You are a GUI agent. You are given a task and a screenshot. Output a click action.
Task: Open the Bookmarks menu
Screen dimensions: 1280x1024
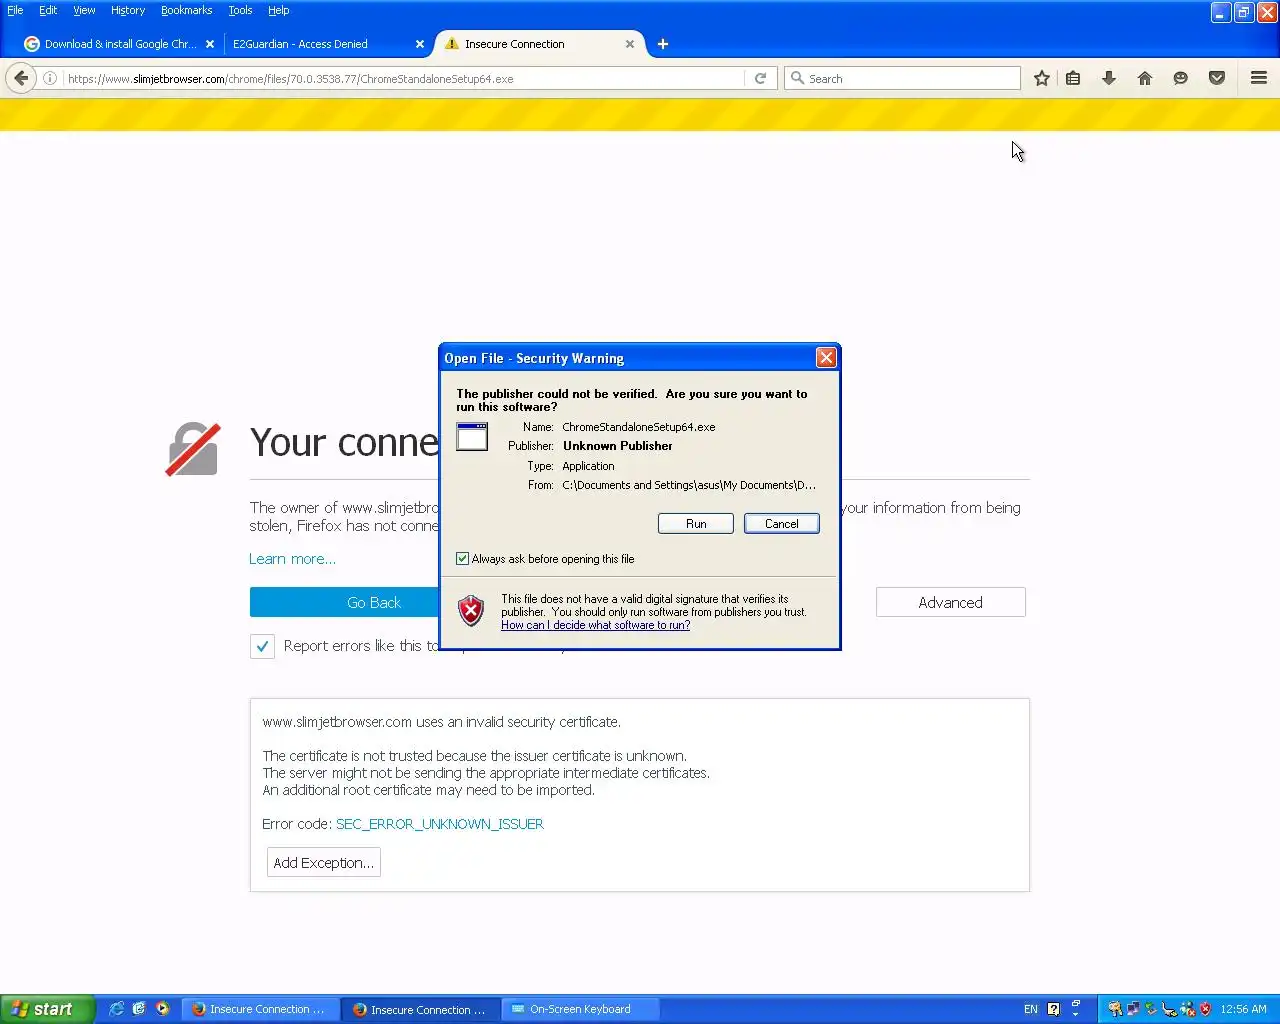click(x=186, y=10)
